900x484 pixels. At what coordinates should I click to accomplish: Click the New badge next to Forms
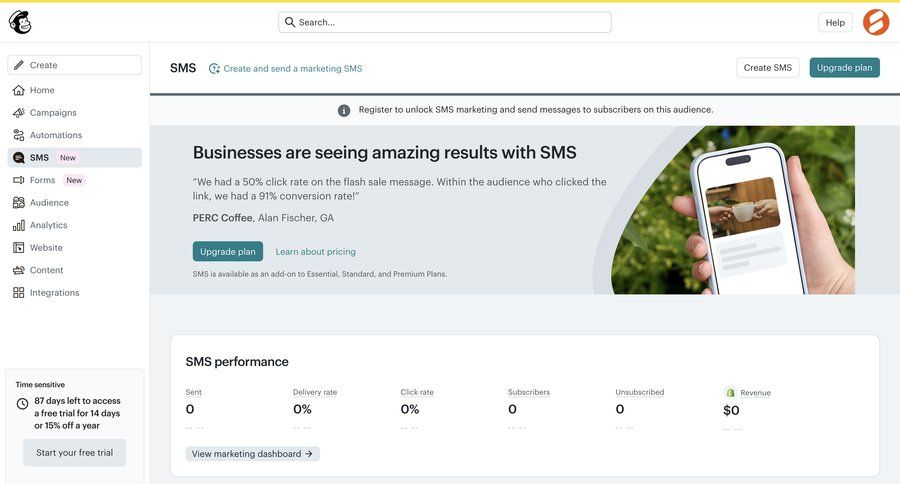(74, 180)
